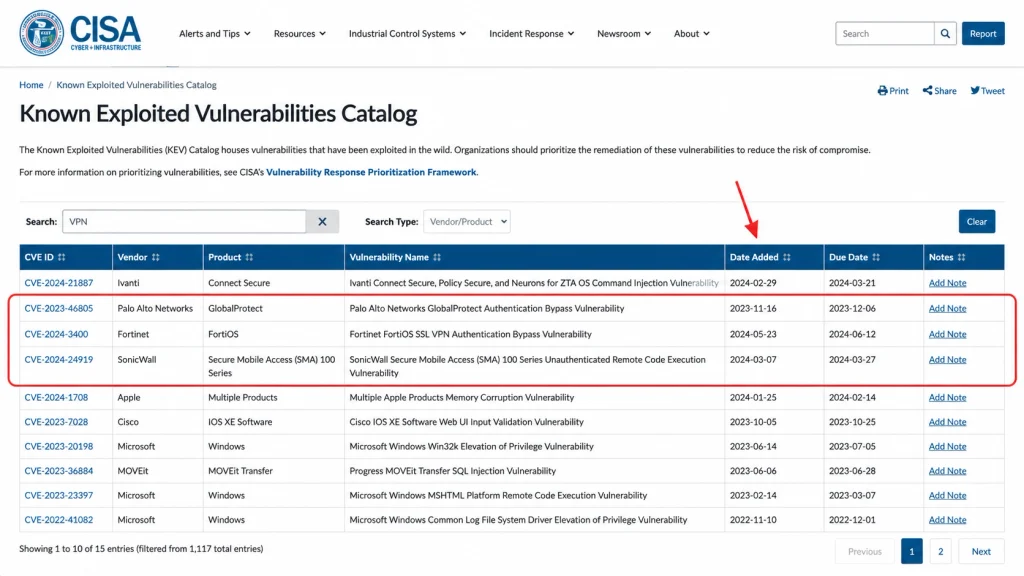Viewport: 1024px width, 576px height.
Task: Add Note for Apple Multiple Products row
Action: pos(947,397)
